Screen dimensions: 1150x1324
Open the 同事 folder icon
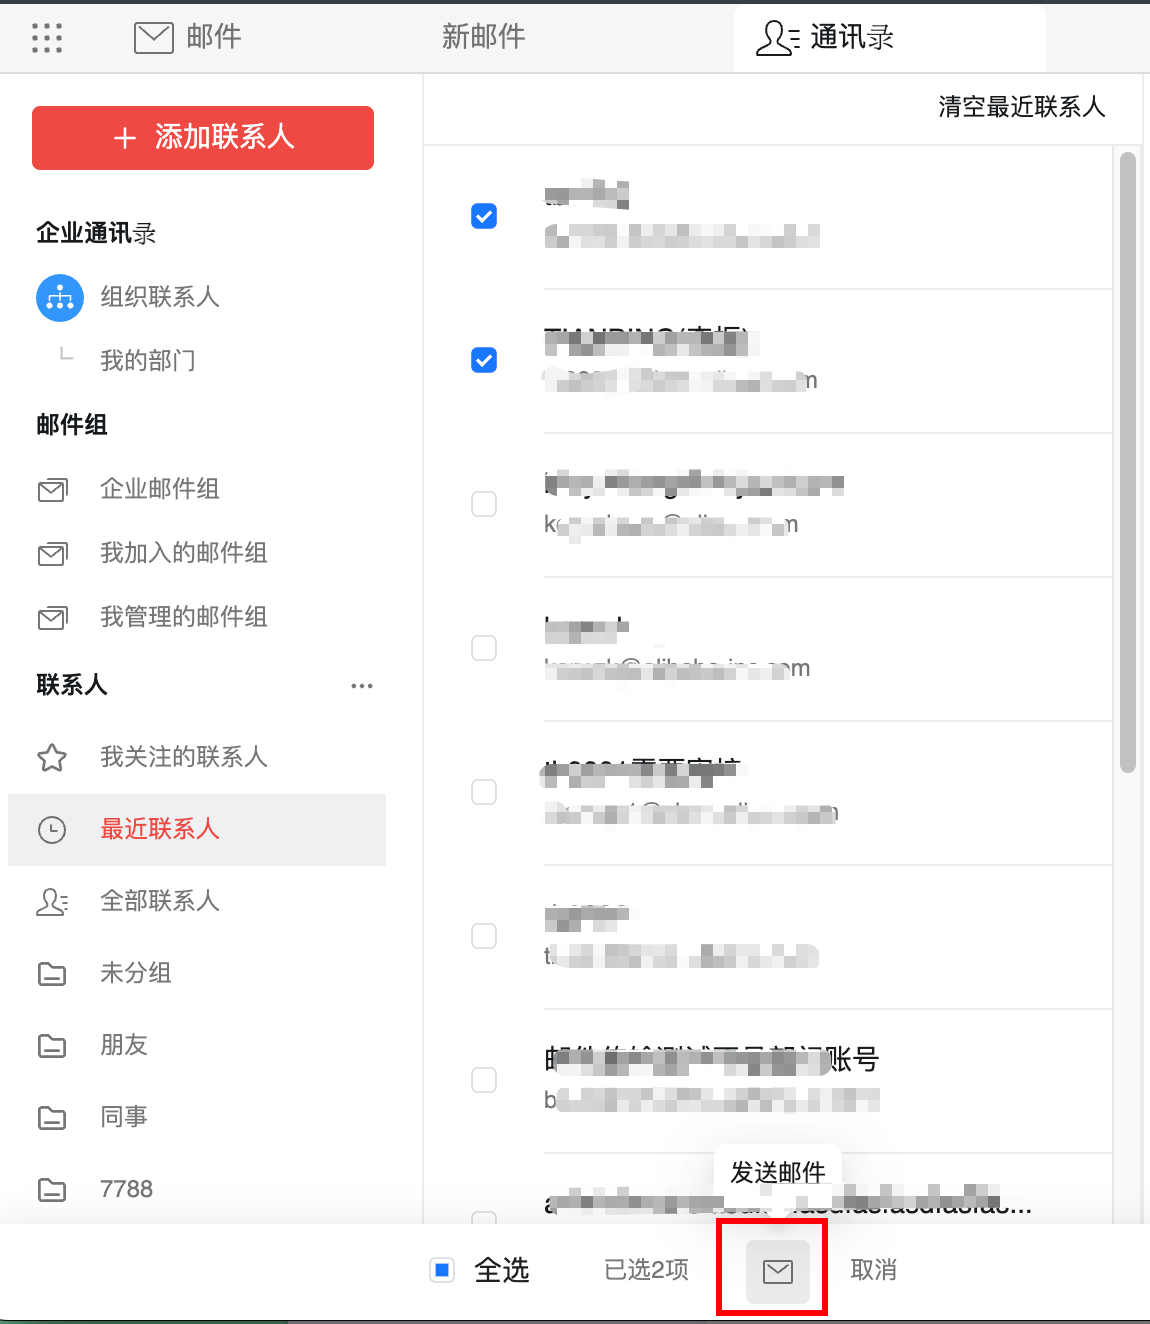click(52, 1117)
